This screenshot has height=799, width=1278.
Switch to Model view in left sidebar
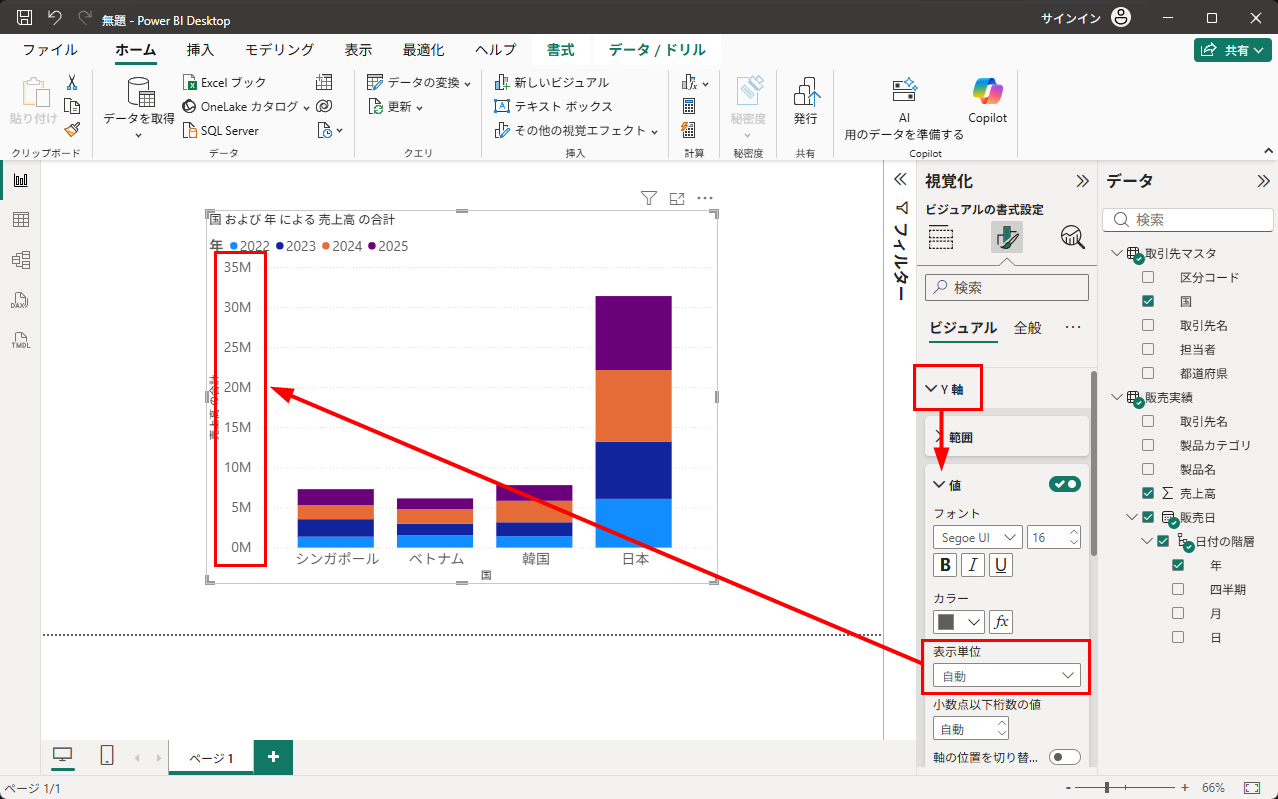click(x=20, y=260)
